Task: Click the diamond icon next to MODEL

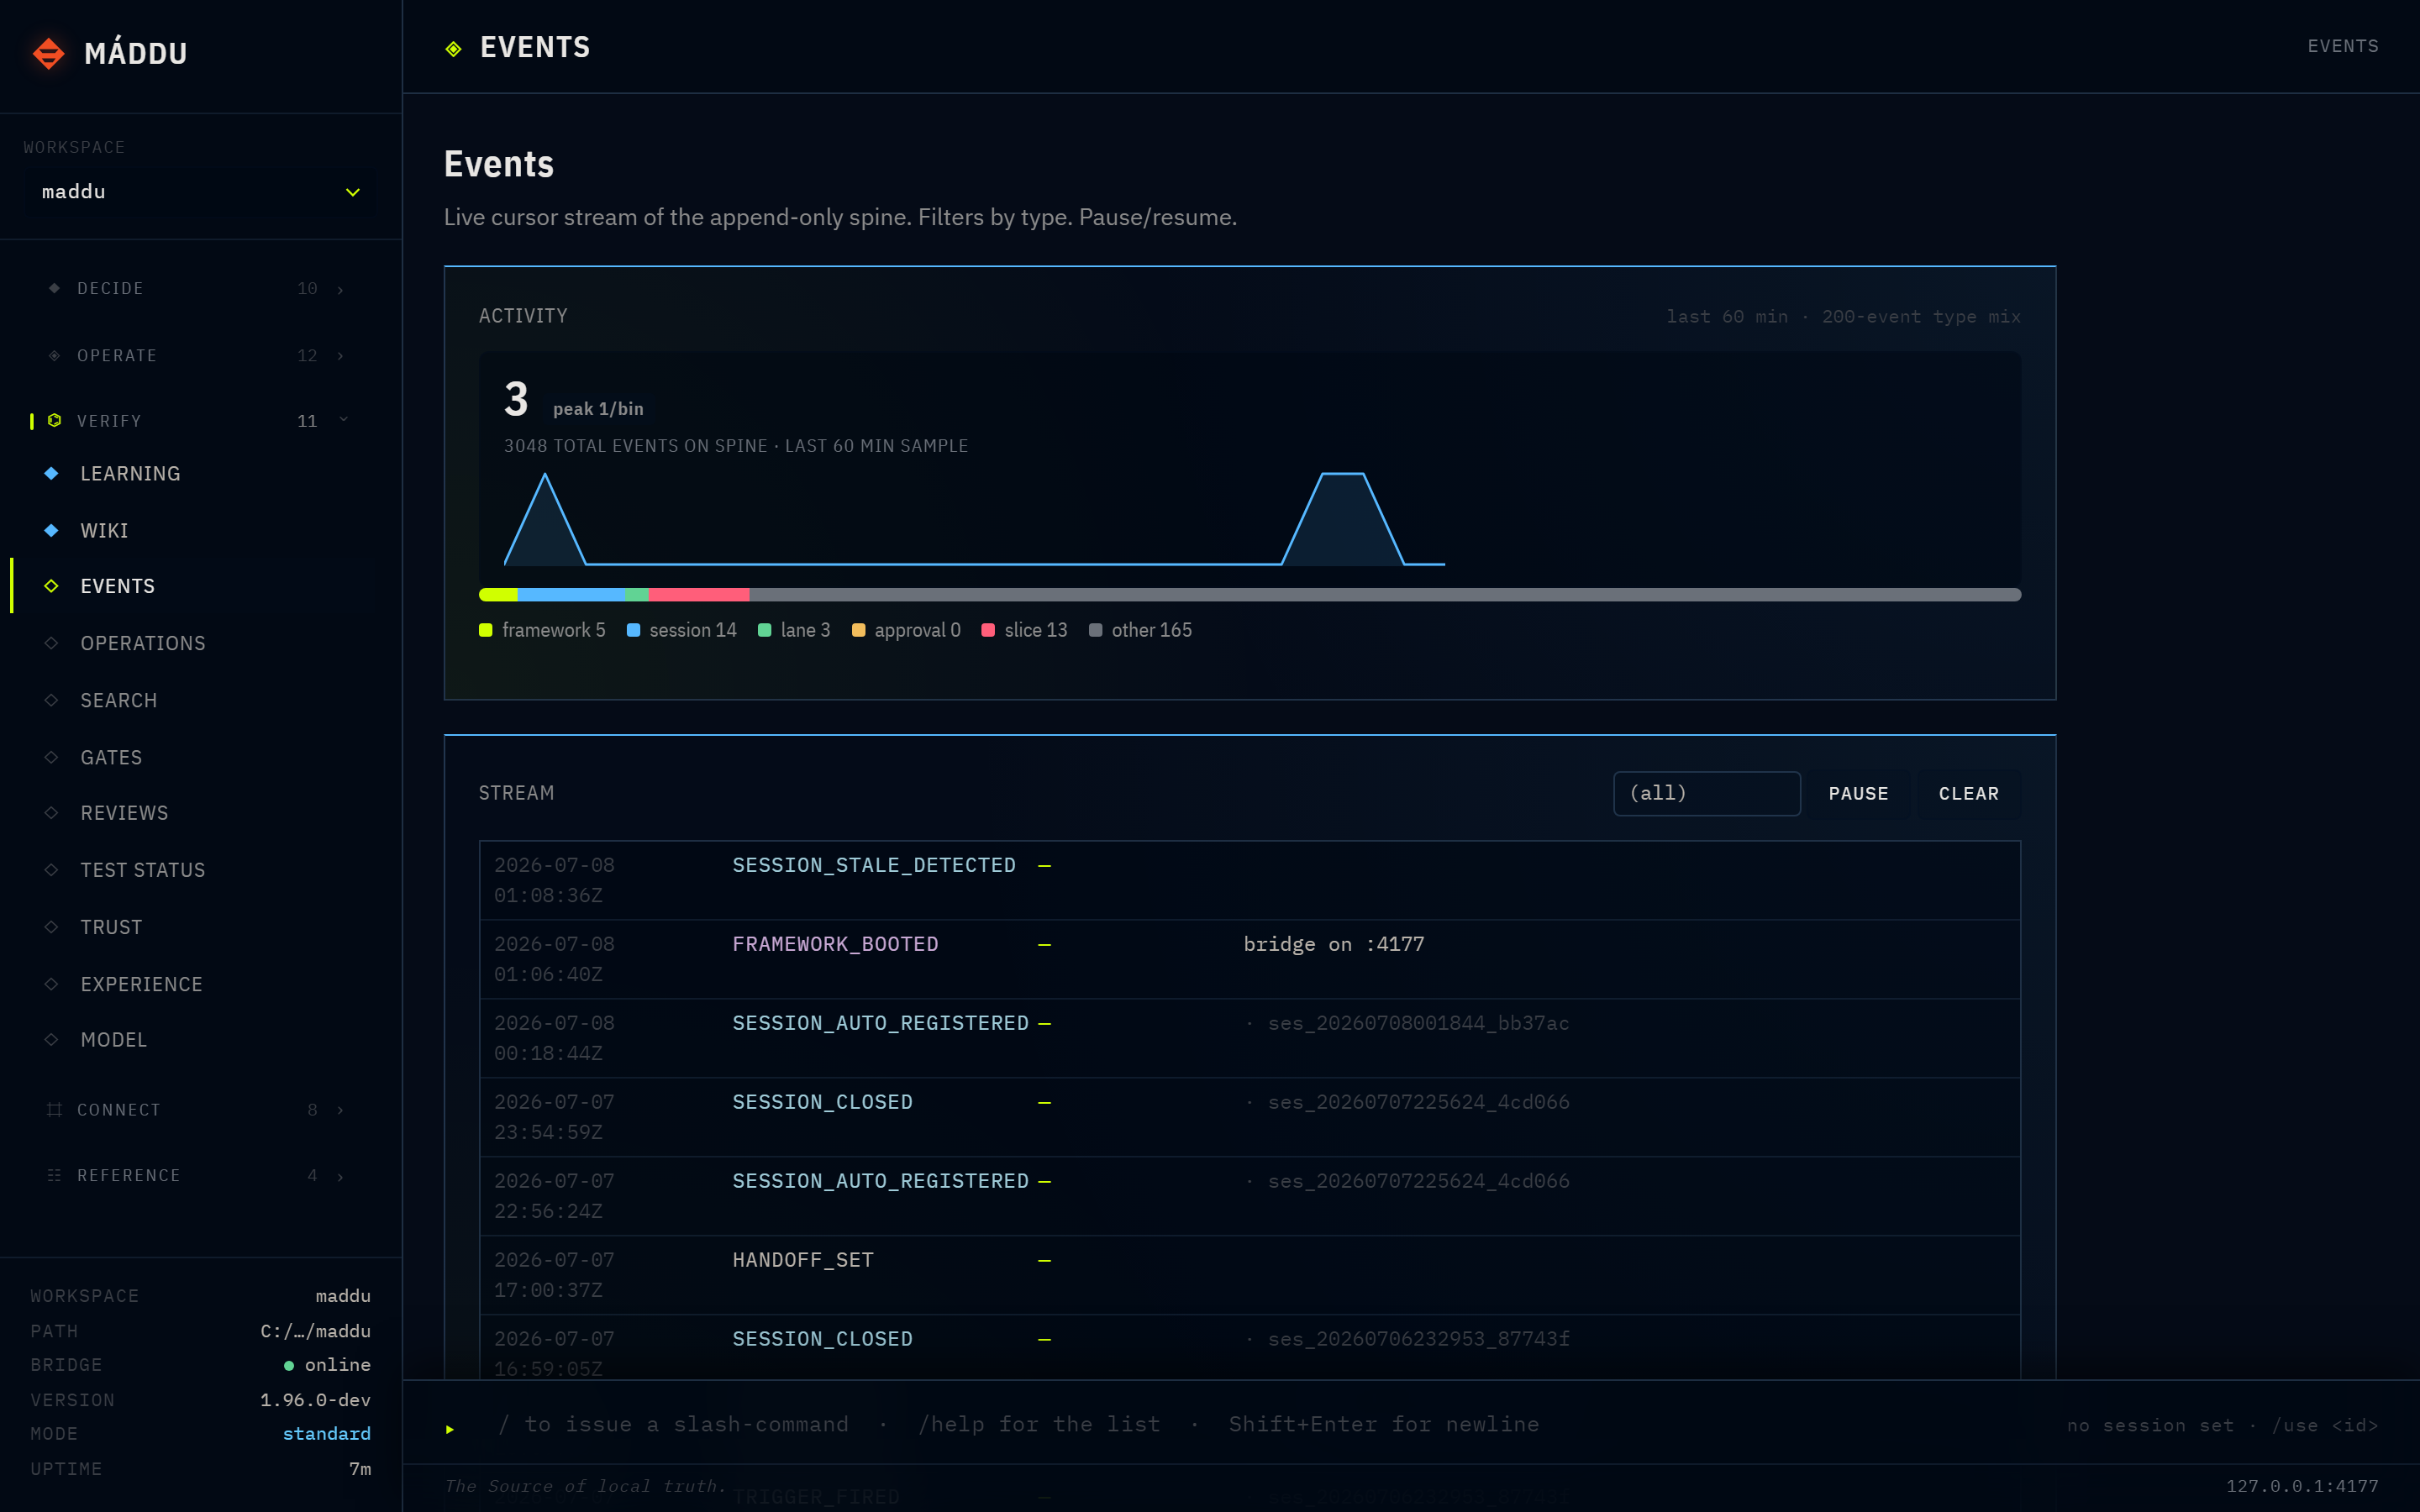Action: point(51,1040)
